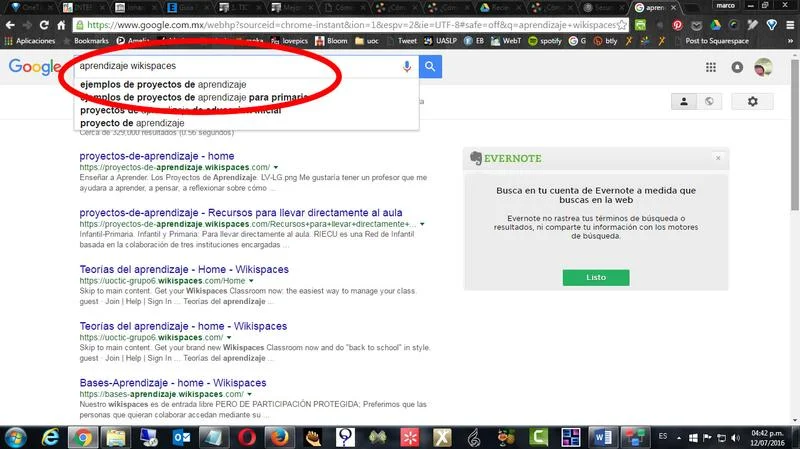Open result 'proyectos-de-aprendizaje - home'
Viewport: 800px width, 449px height.
[157, 156]
